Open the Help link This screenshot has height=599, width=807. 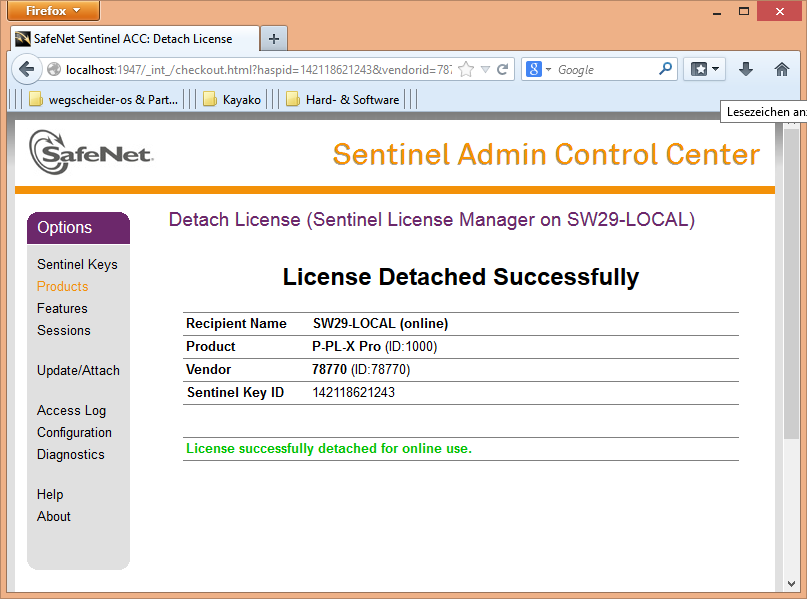point(50,495)
